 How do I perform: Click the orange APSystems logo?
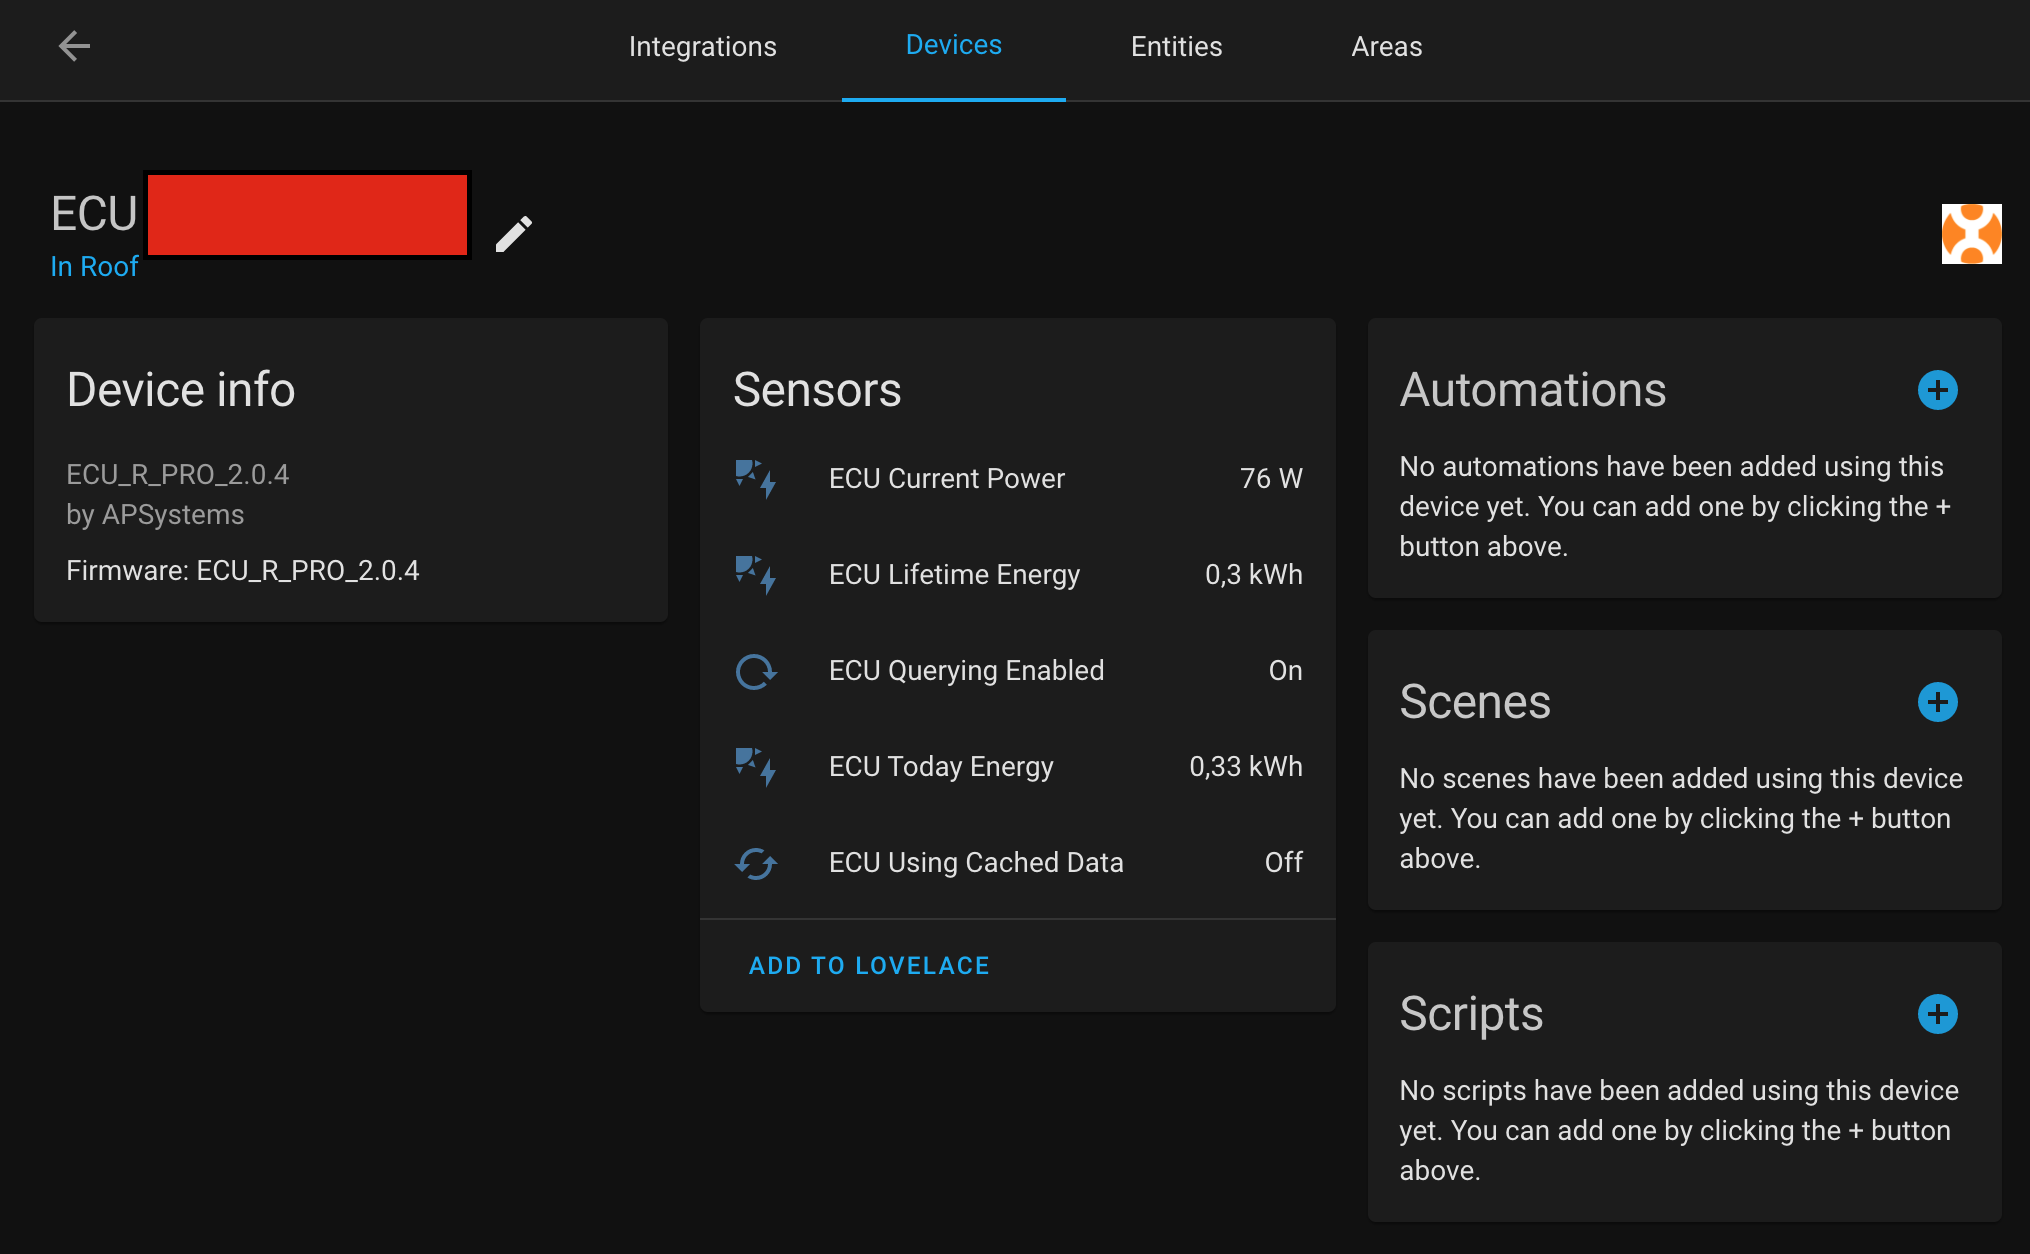tap(1971, 234)
